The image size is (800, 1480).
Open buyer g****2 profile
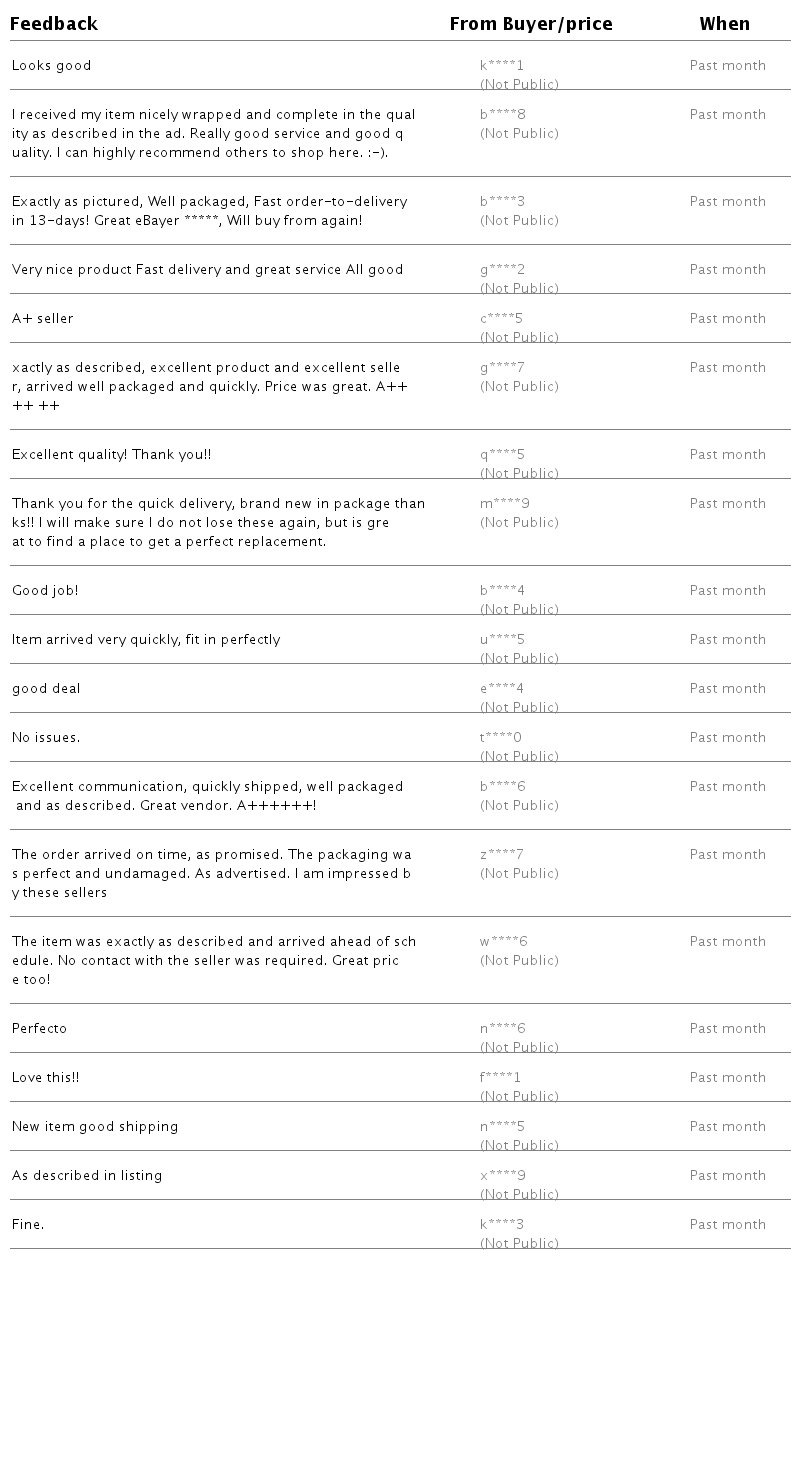pos(502,270)
